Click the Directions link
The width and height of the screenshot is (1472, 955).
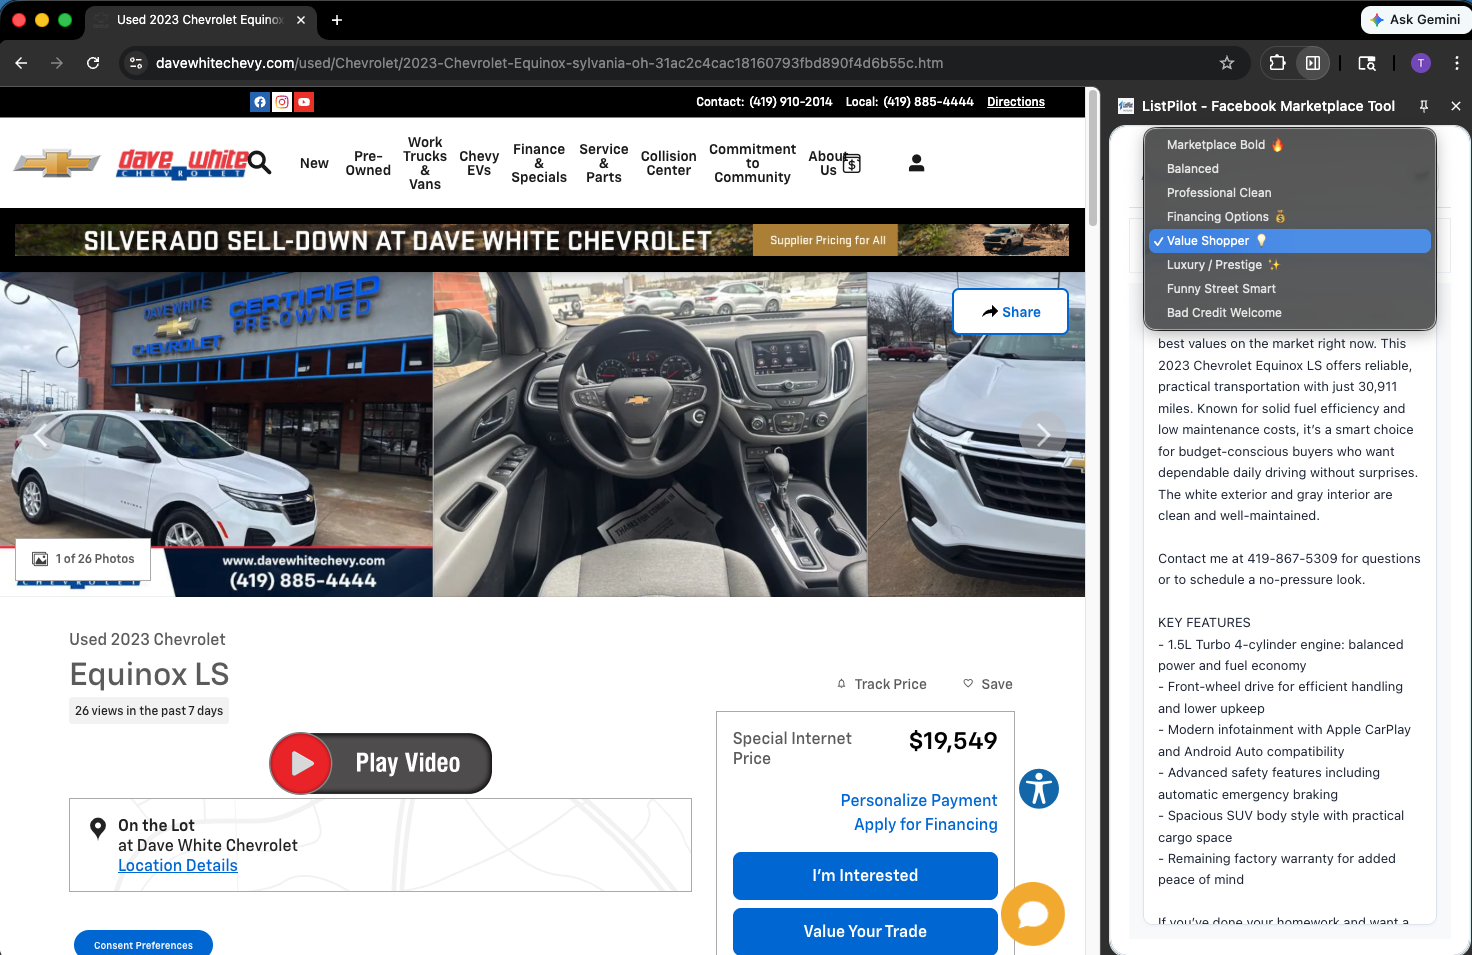(1016, 102)
